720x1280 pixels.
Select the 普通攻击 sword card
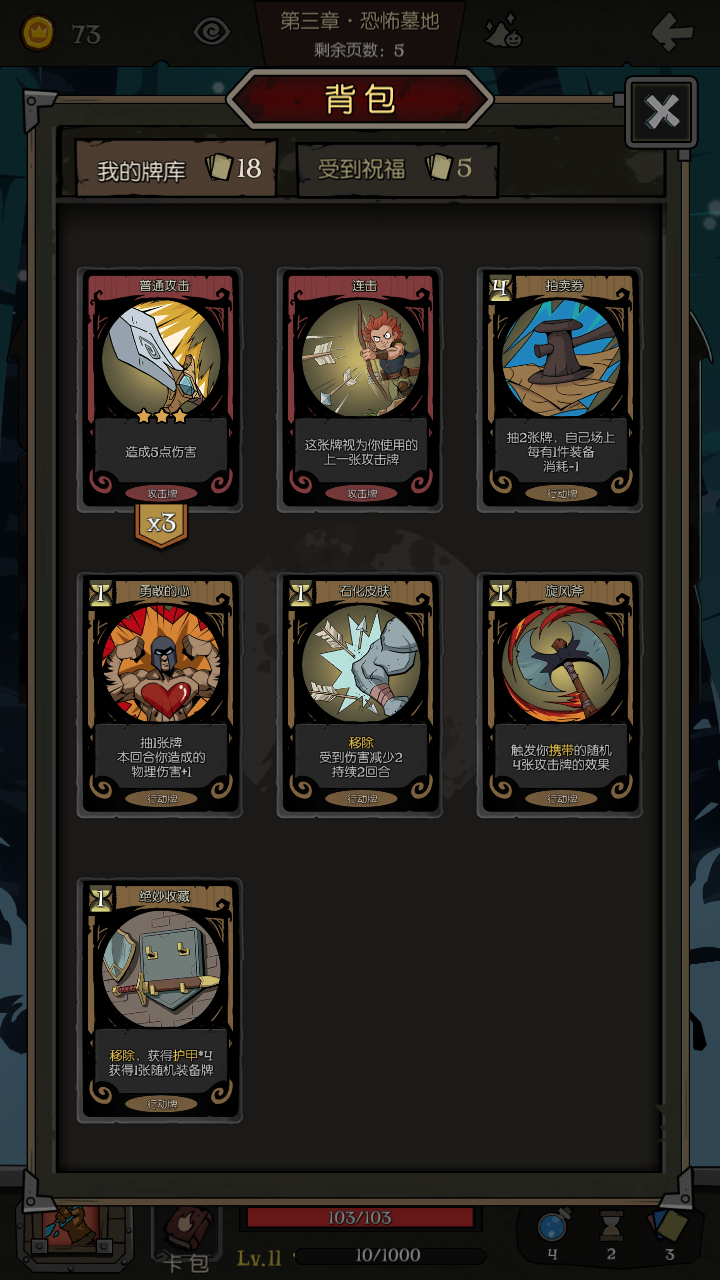[x=161, y=389]
